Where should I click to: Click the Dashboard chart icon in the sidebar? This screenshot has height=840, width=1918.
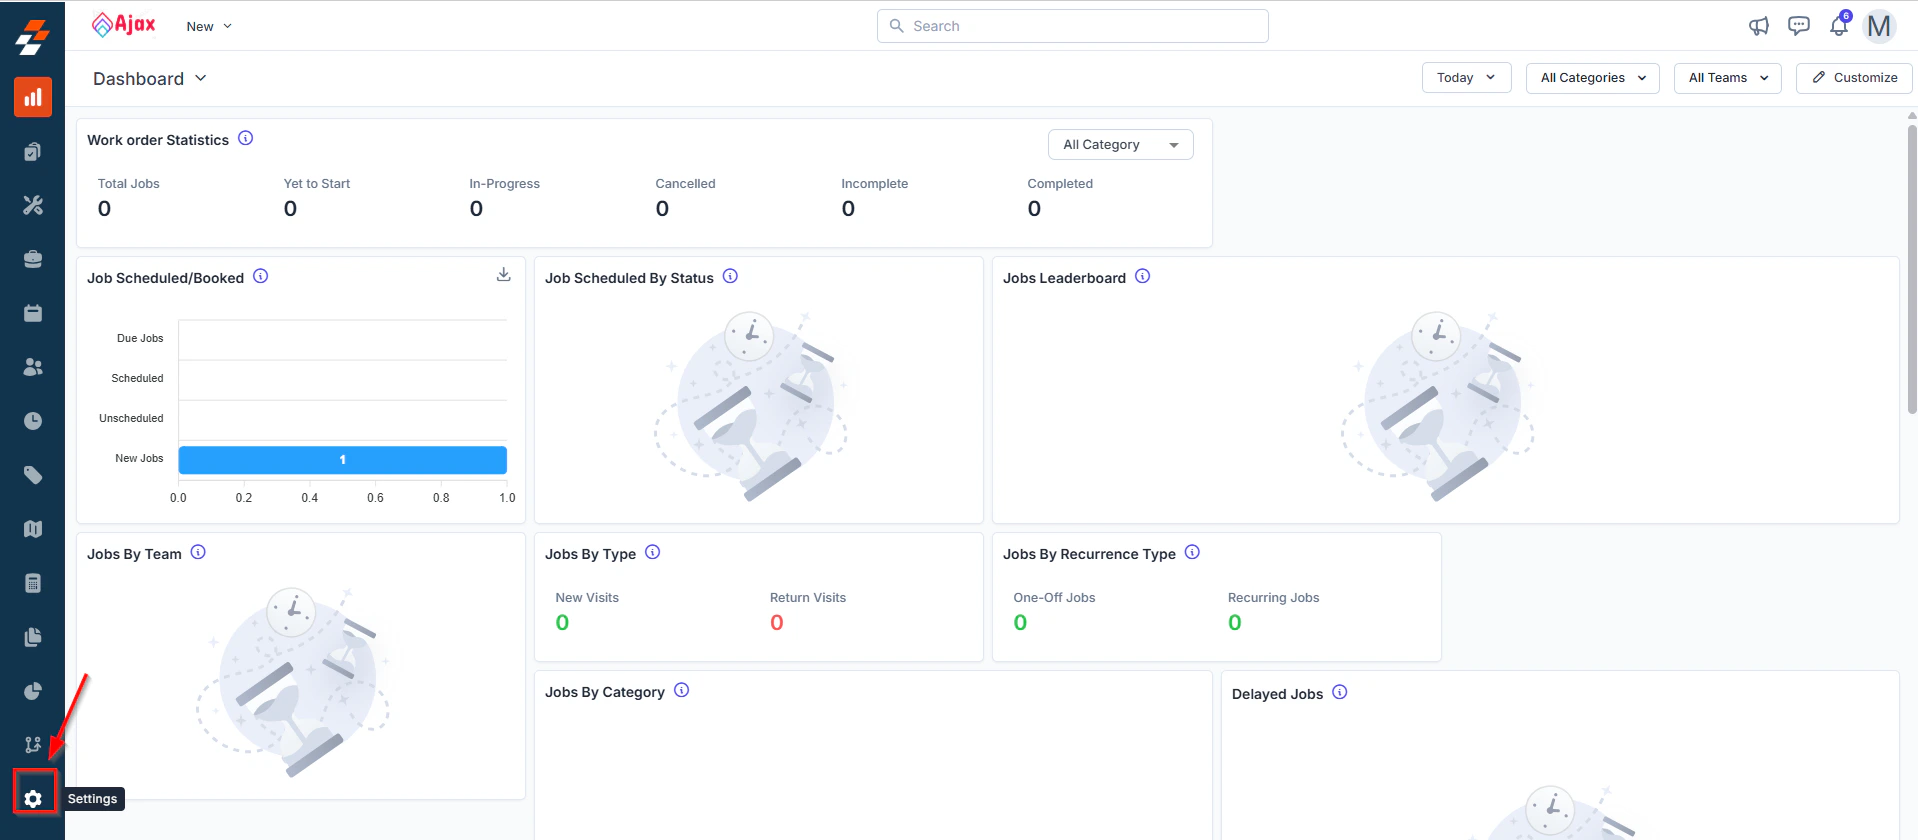click(x=33, y=97)
